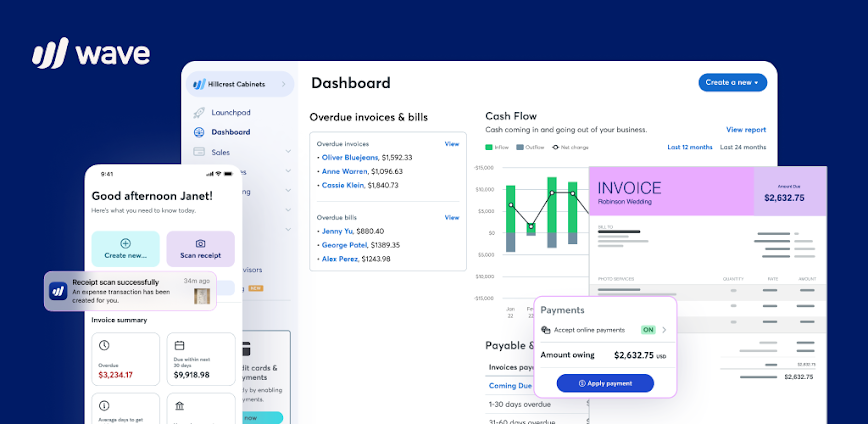Tap the plus icon on Create new
This screenshot has height=424, width=868.
click(125, 243)
